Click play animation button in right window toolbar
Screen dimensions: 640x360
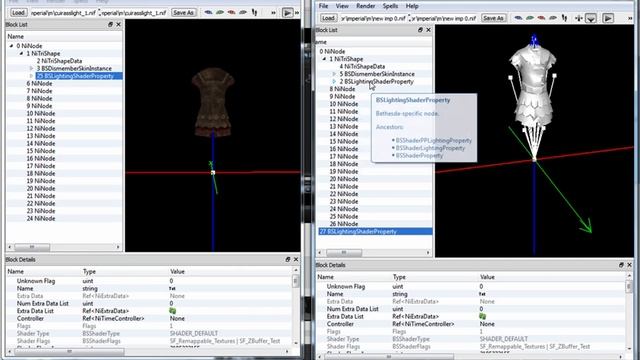point(608,18)
